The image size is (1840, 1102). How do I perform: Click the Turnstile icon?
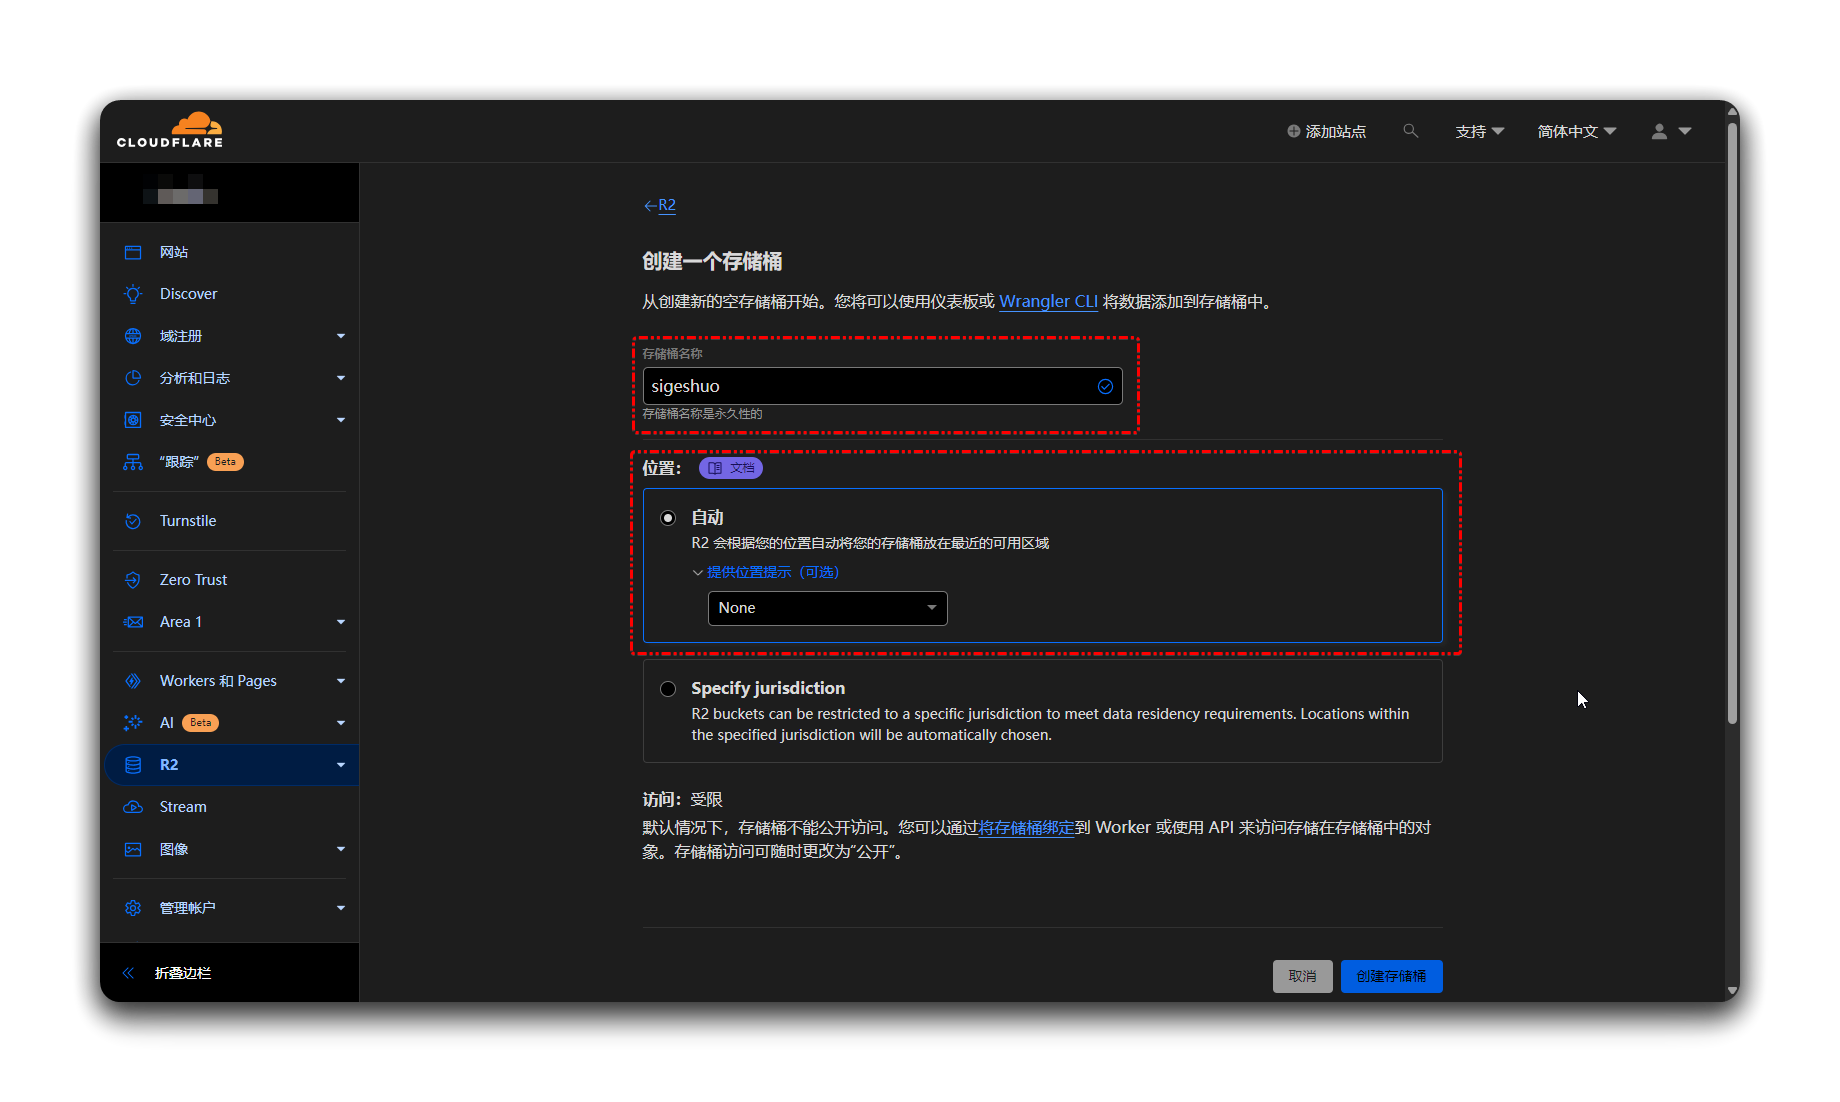click(133, 521)
